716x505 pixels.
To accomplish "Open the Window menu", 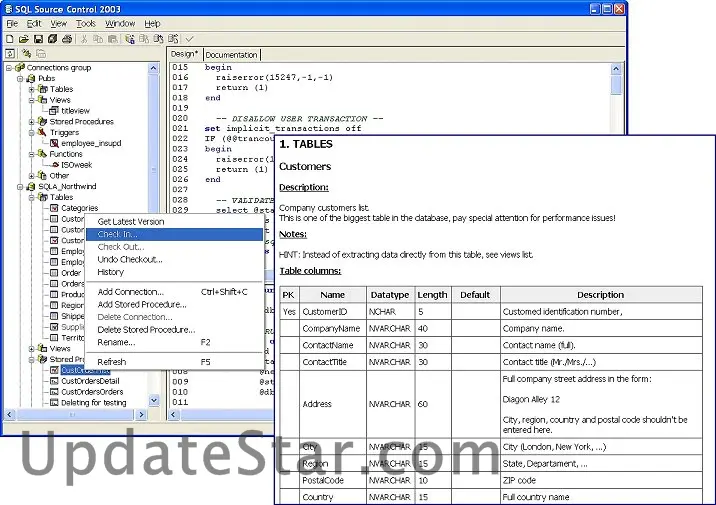I will coord(120,24).
